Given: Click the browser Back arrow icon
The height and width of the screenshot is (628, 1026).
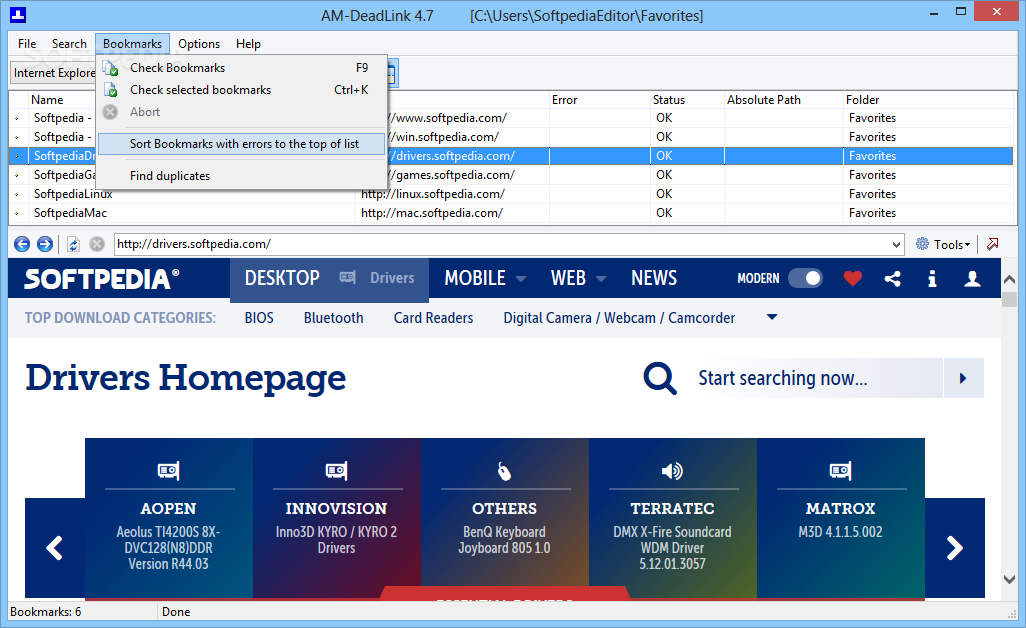Looking at the screenshot, I should click(x=22, y=244).
